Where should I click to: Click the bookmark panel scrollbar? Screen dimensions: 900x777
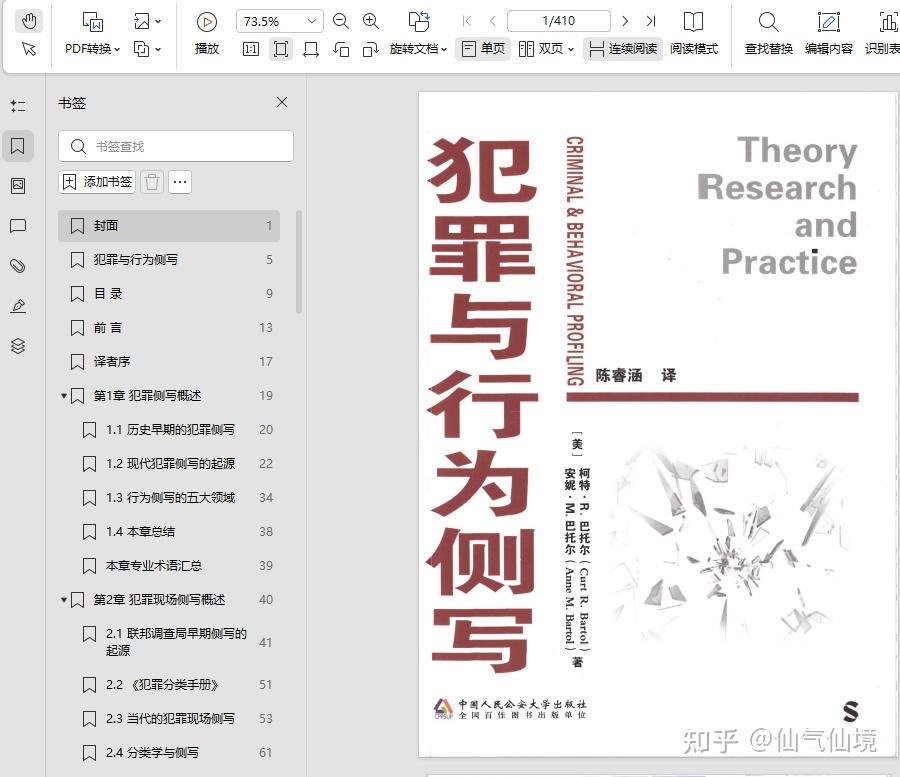tap(298, 262)
